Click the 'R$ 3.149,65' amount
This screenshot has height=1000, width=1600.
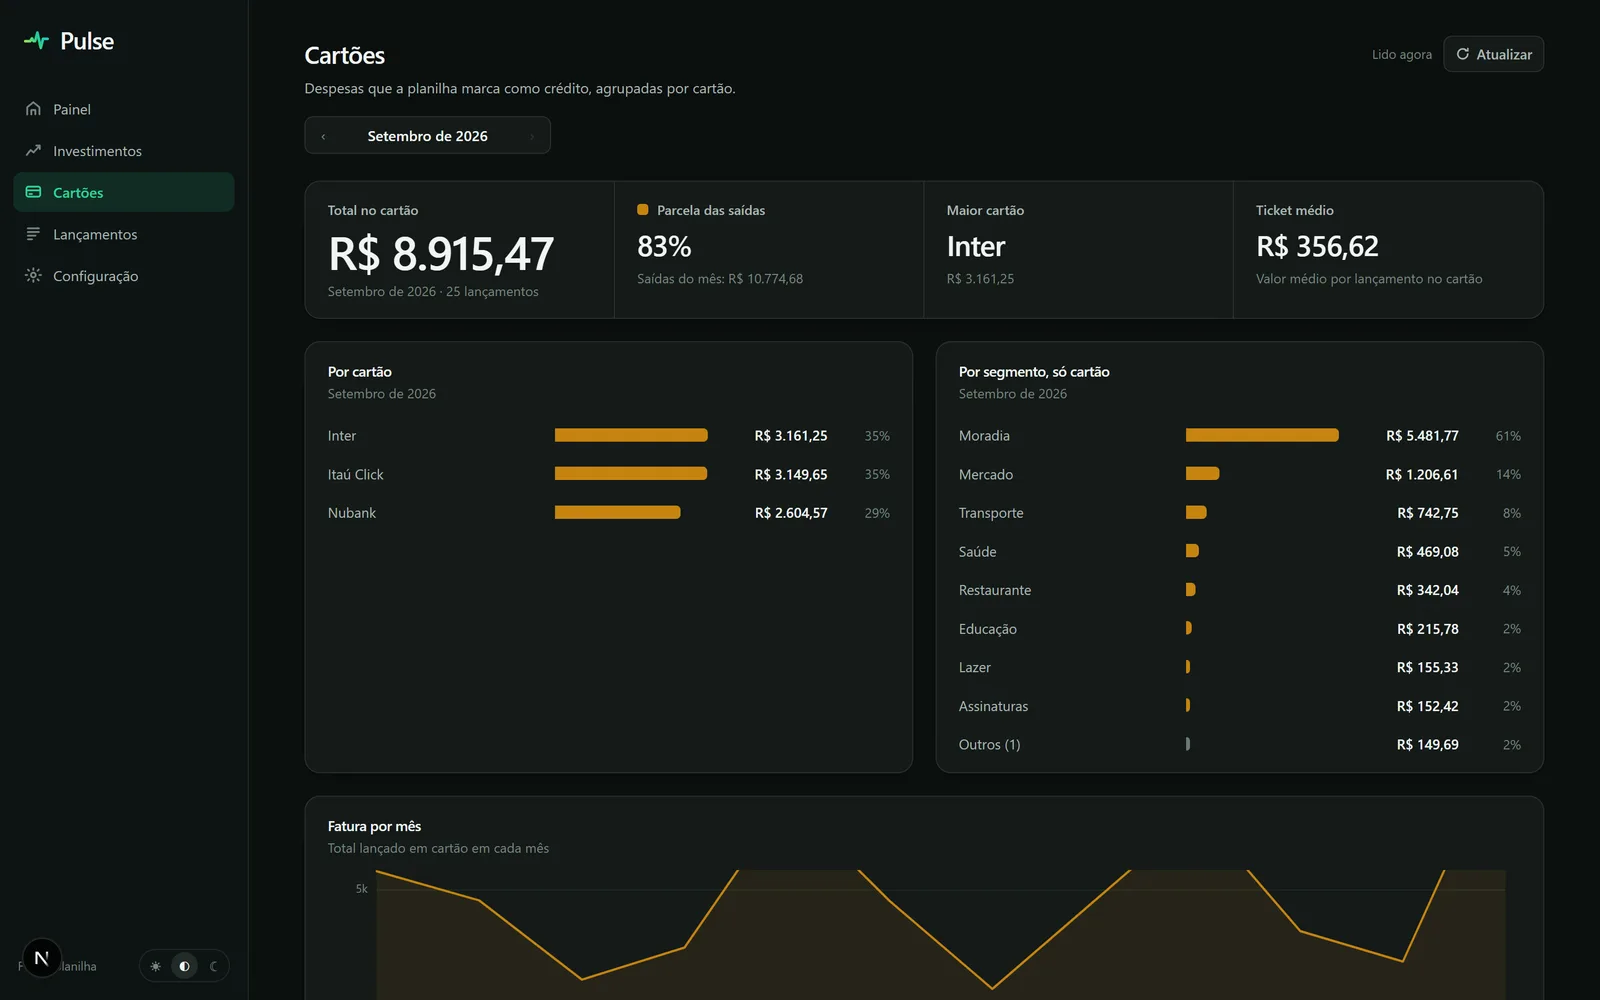click(x=791, y=474)
